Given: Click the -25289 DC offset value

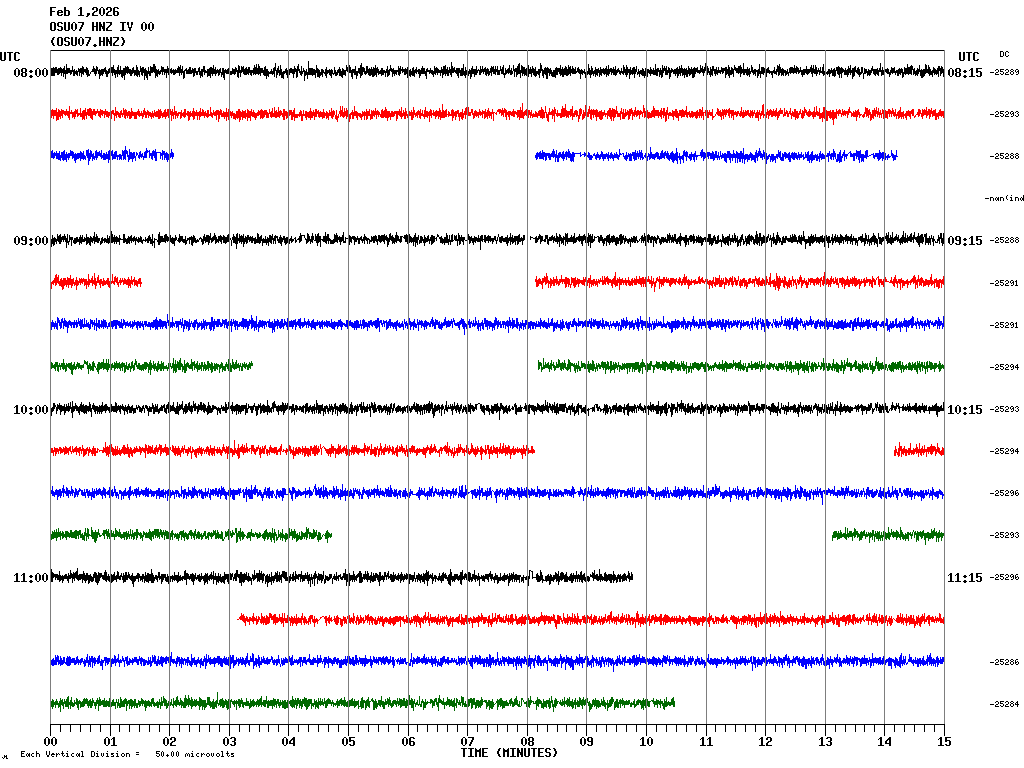Looking at the screenshot, I should pyautogui.click(x=1004, y=73).
